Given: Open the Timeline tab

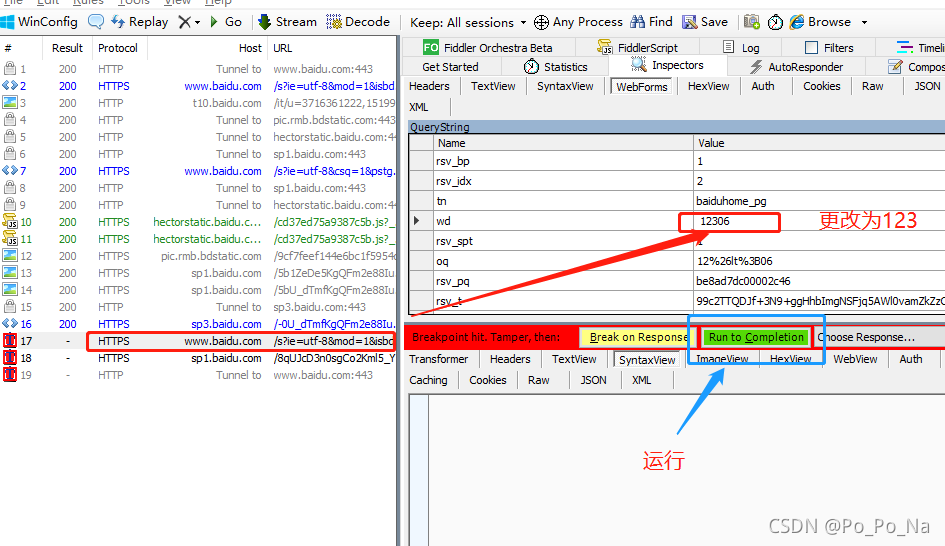Looking at the screenshot, I should coord(921,48).
